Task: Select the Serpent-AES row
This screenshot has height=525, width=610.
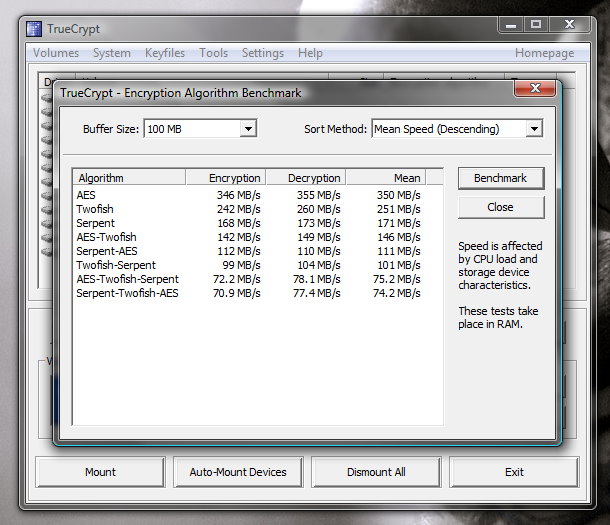Action: pyautogui.click(x=258, y=251)
